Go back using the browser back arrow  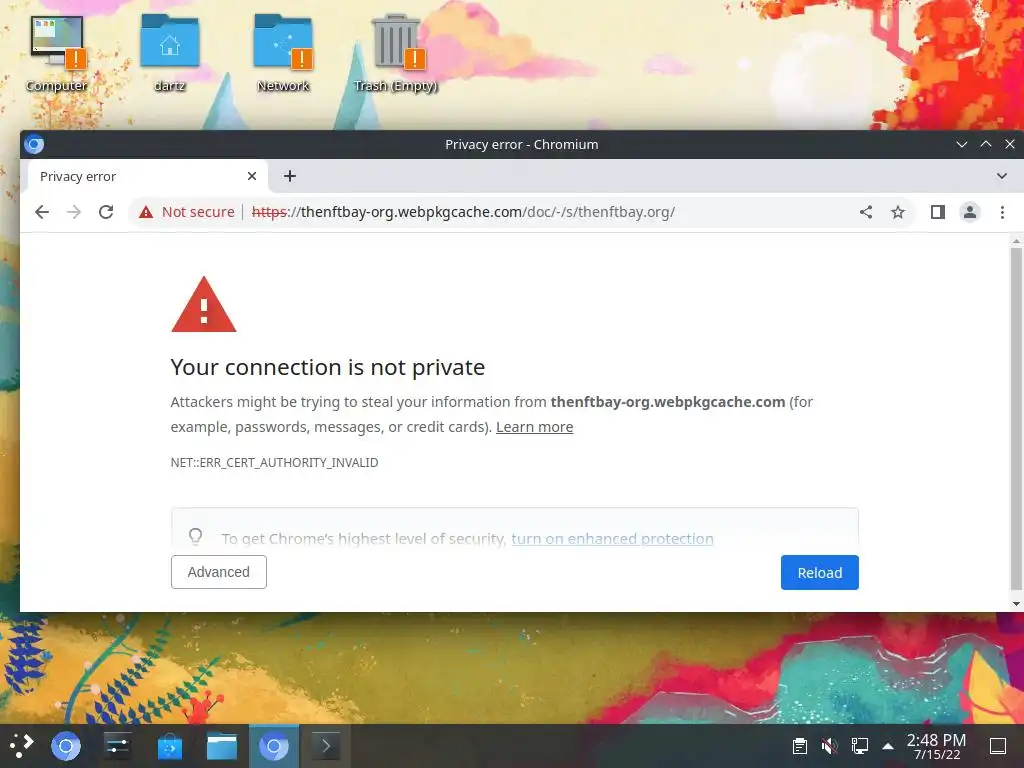[x=42, y=212]
